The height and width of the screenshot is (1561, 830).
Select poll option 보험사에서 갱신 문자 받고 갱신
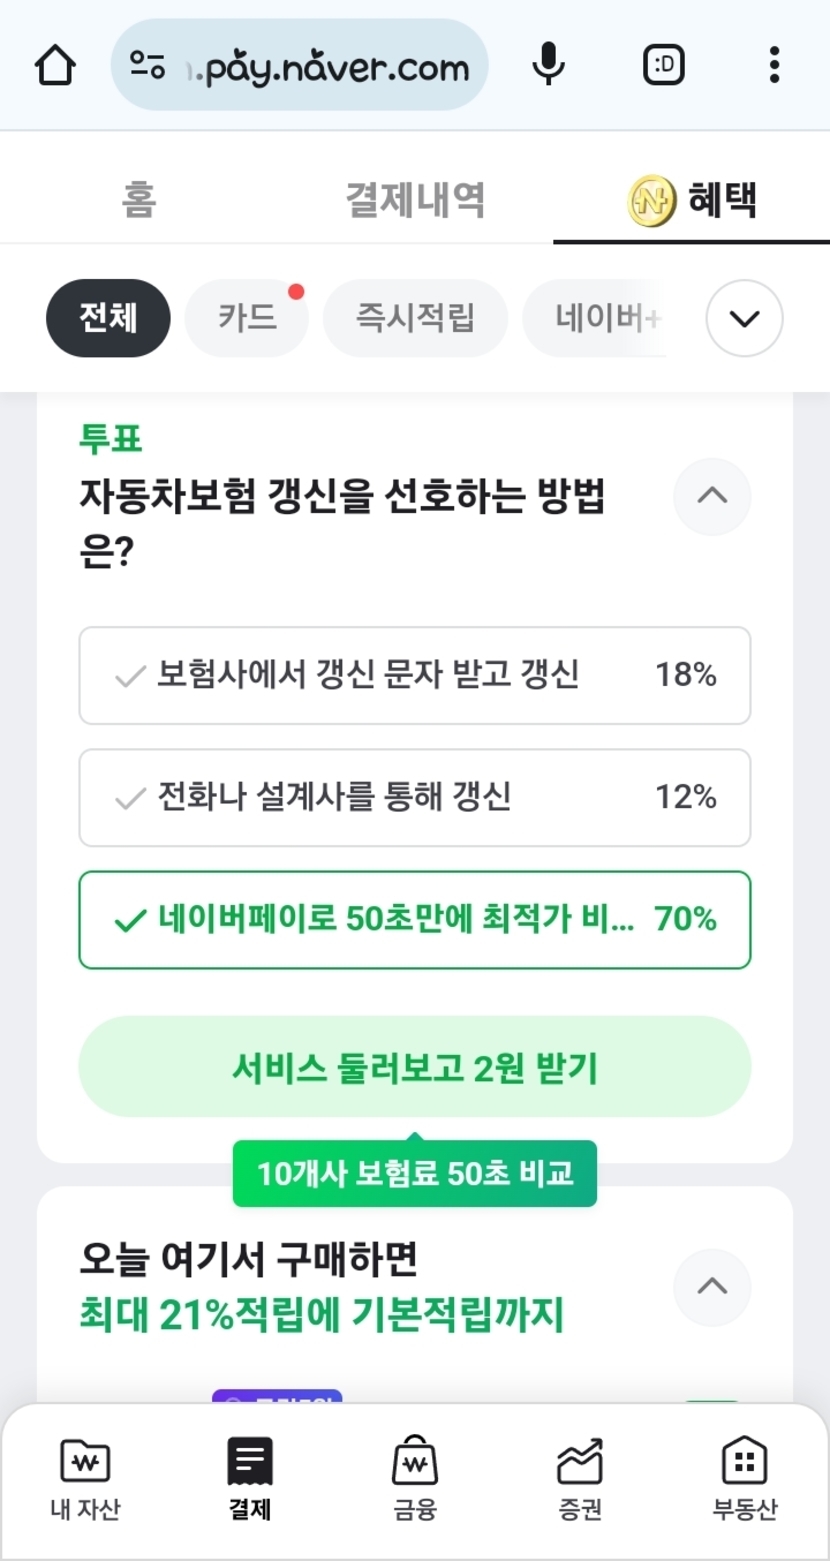(x=414, y=676)
